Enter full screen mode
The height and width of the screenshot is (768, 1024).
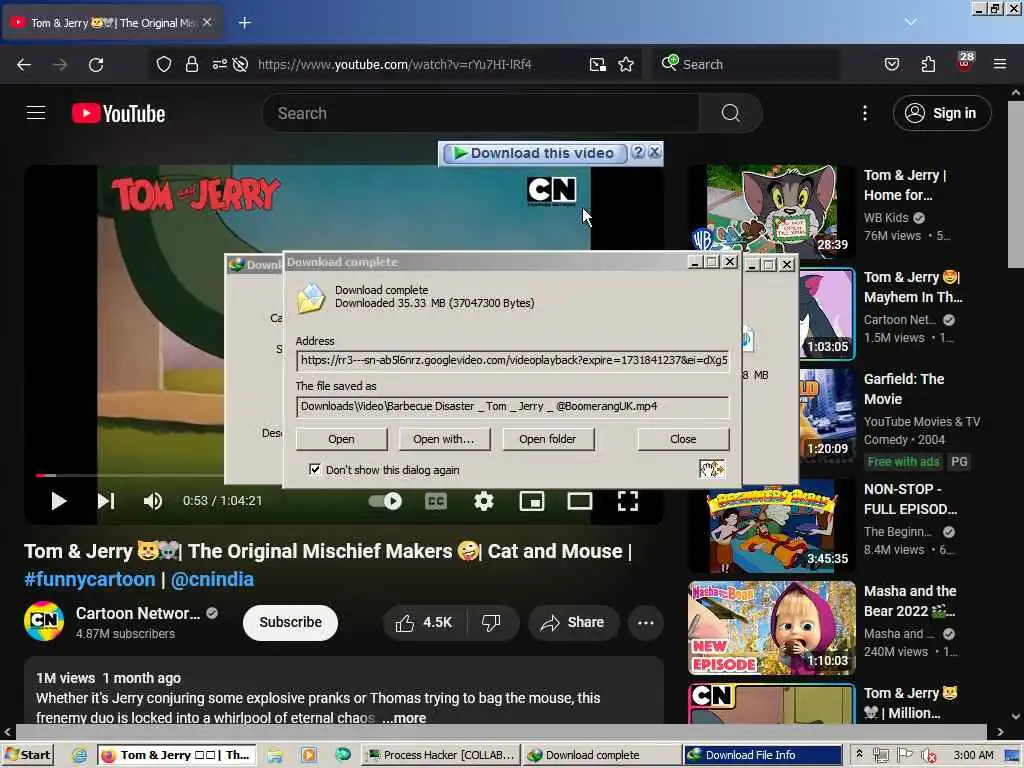click(628, 501)
